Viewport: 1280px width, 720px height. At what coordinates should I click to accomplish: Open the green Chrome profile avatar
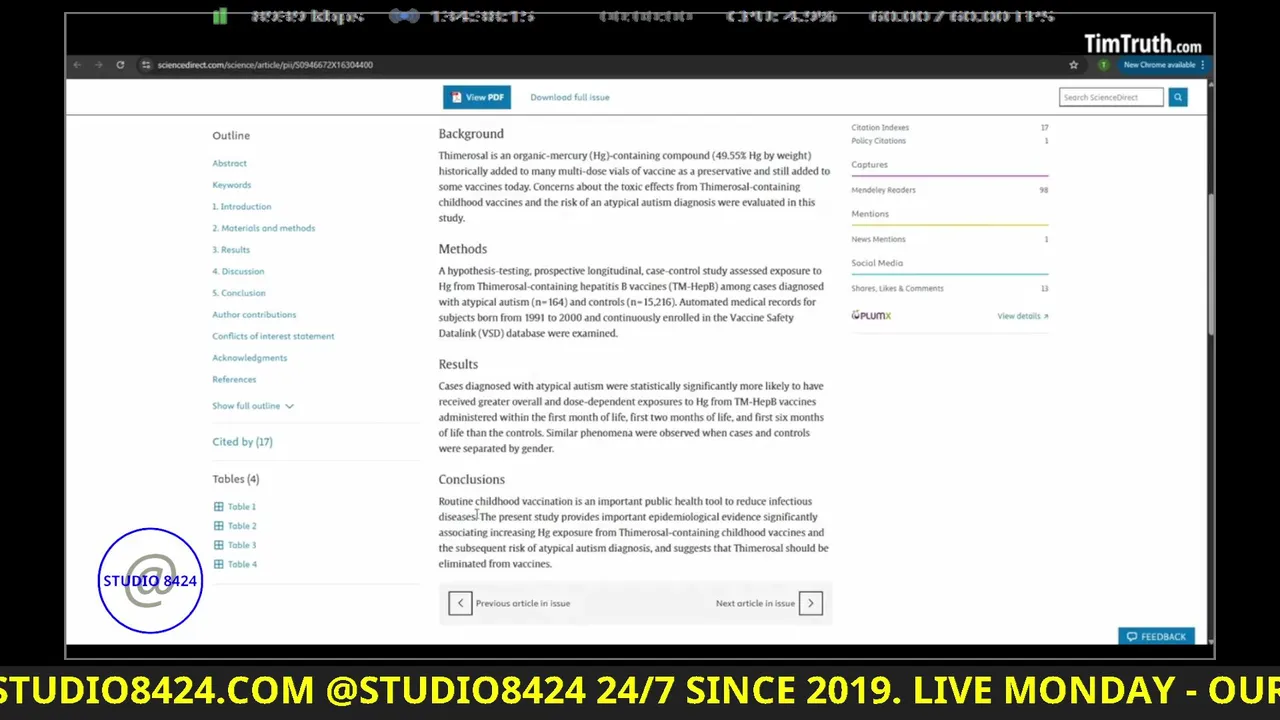(x=1103, y=65)
